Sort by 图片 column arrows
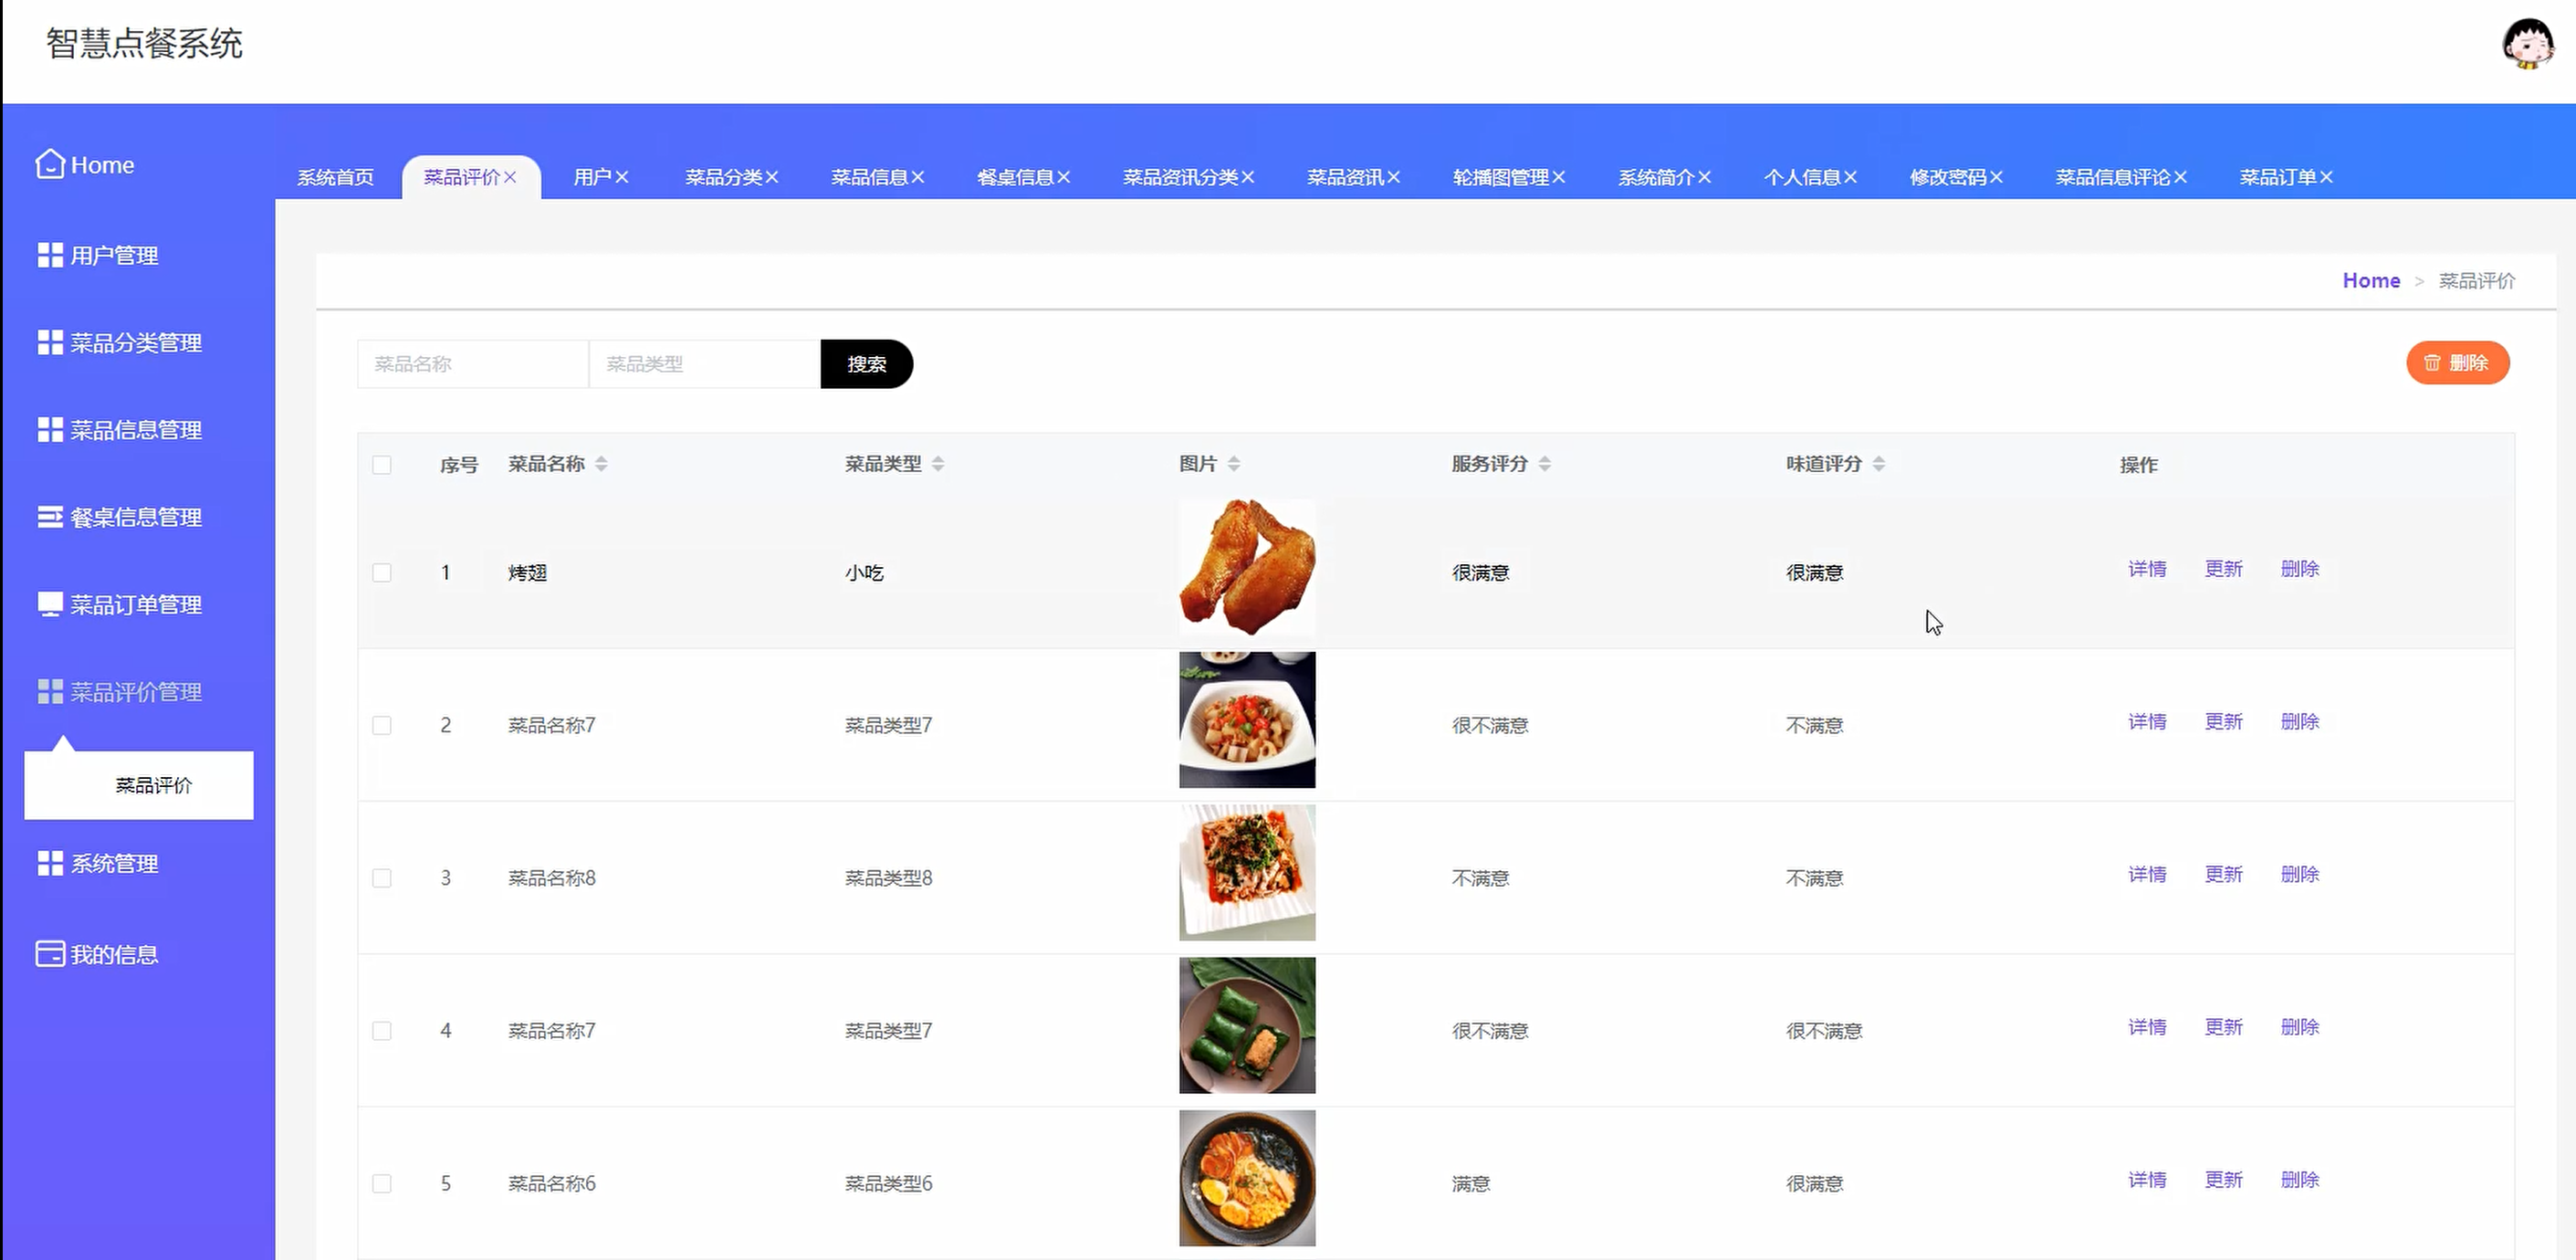Image resolution: width=2576 pixels, height=1260 pixels. pyautogui.click(x=1234, y=464)
